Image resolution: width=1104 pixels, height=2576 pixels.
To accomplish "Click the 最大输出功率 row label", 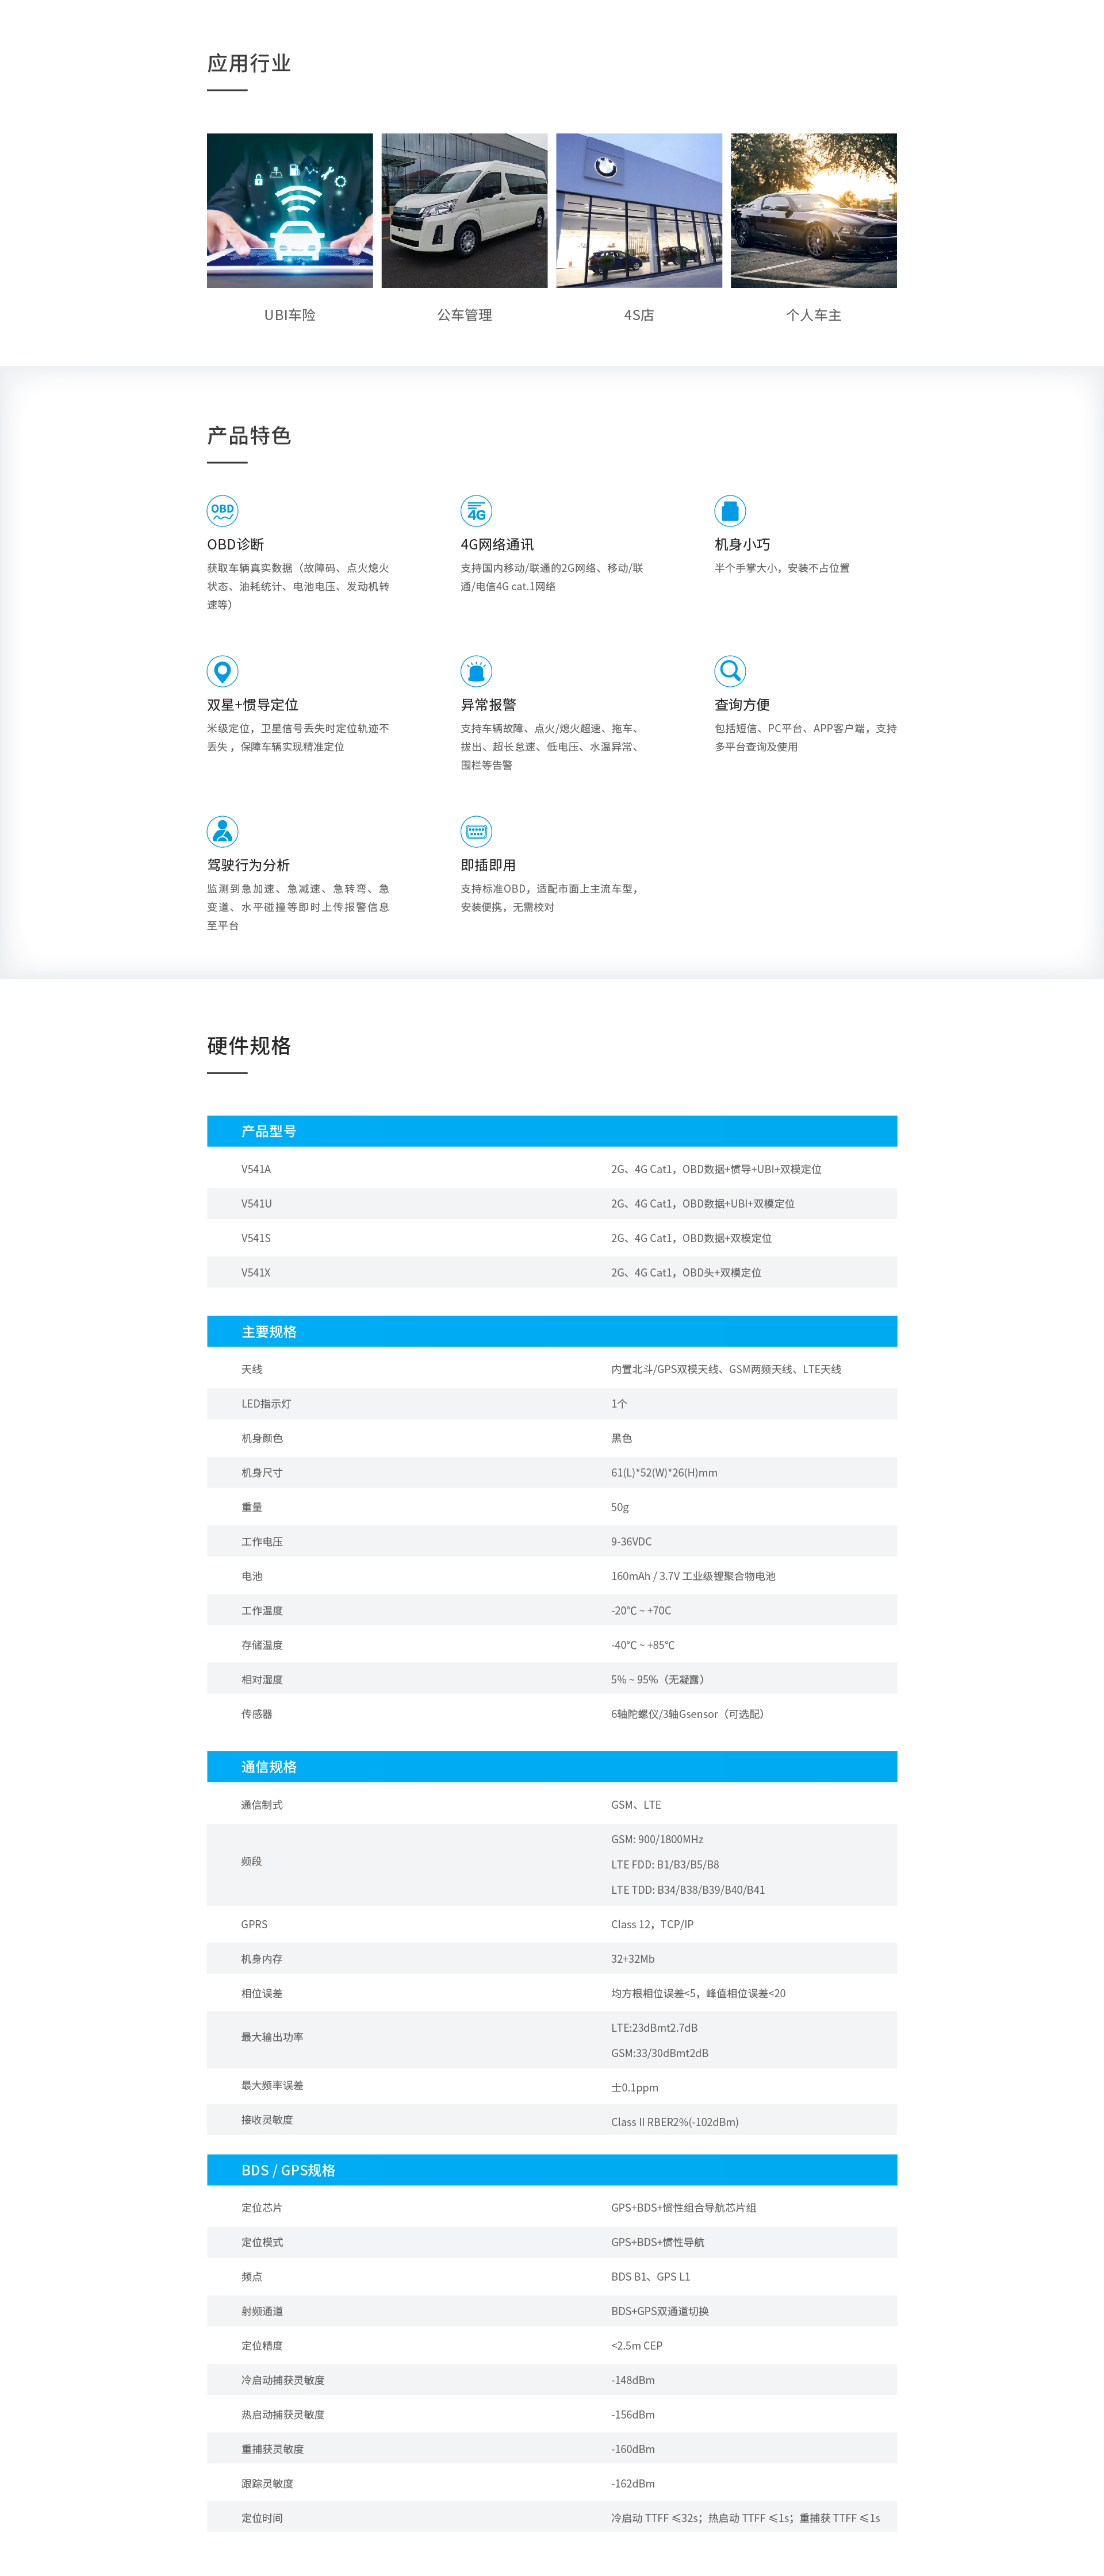I will pos(272,2037).
